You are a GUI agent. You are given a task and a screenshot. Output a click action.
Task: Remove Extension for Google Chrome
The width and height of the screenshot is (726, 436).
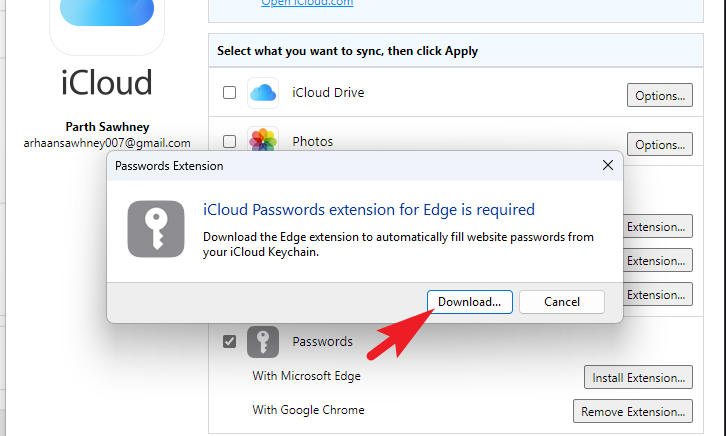coord(632,410)
